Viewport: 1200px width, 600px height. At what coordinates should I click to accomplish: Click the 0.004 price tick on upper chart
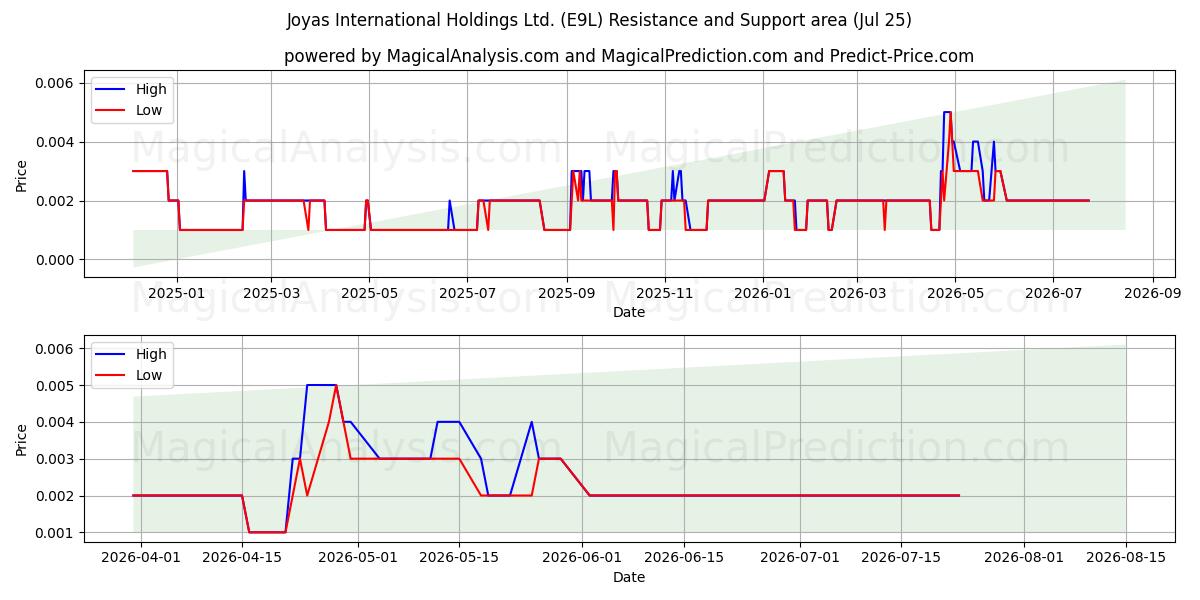coord(56,142)
